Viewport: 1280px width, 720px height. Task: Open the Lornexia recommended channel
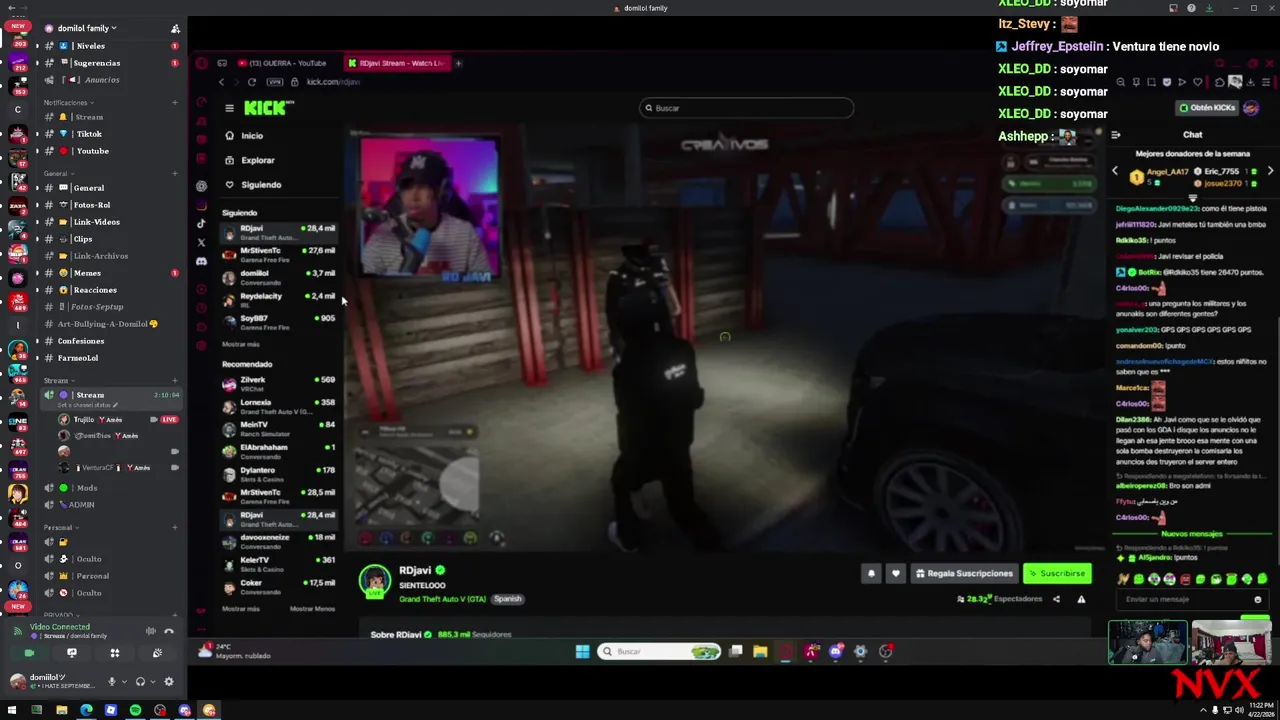tap(279, 406)
